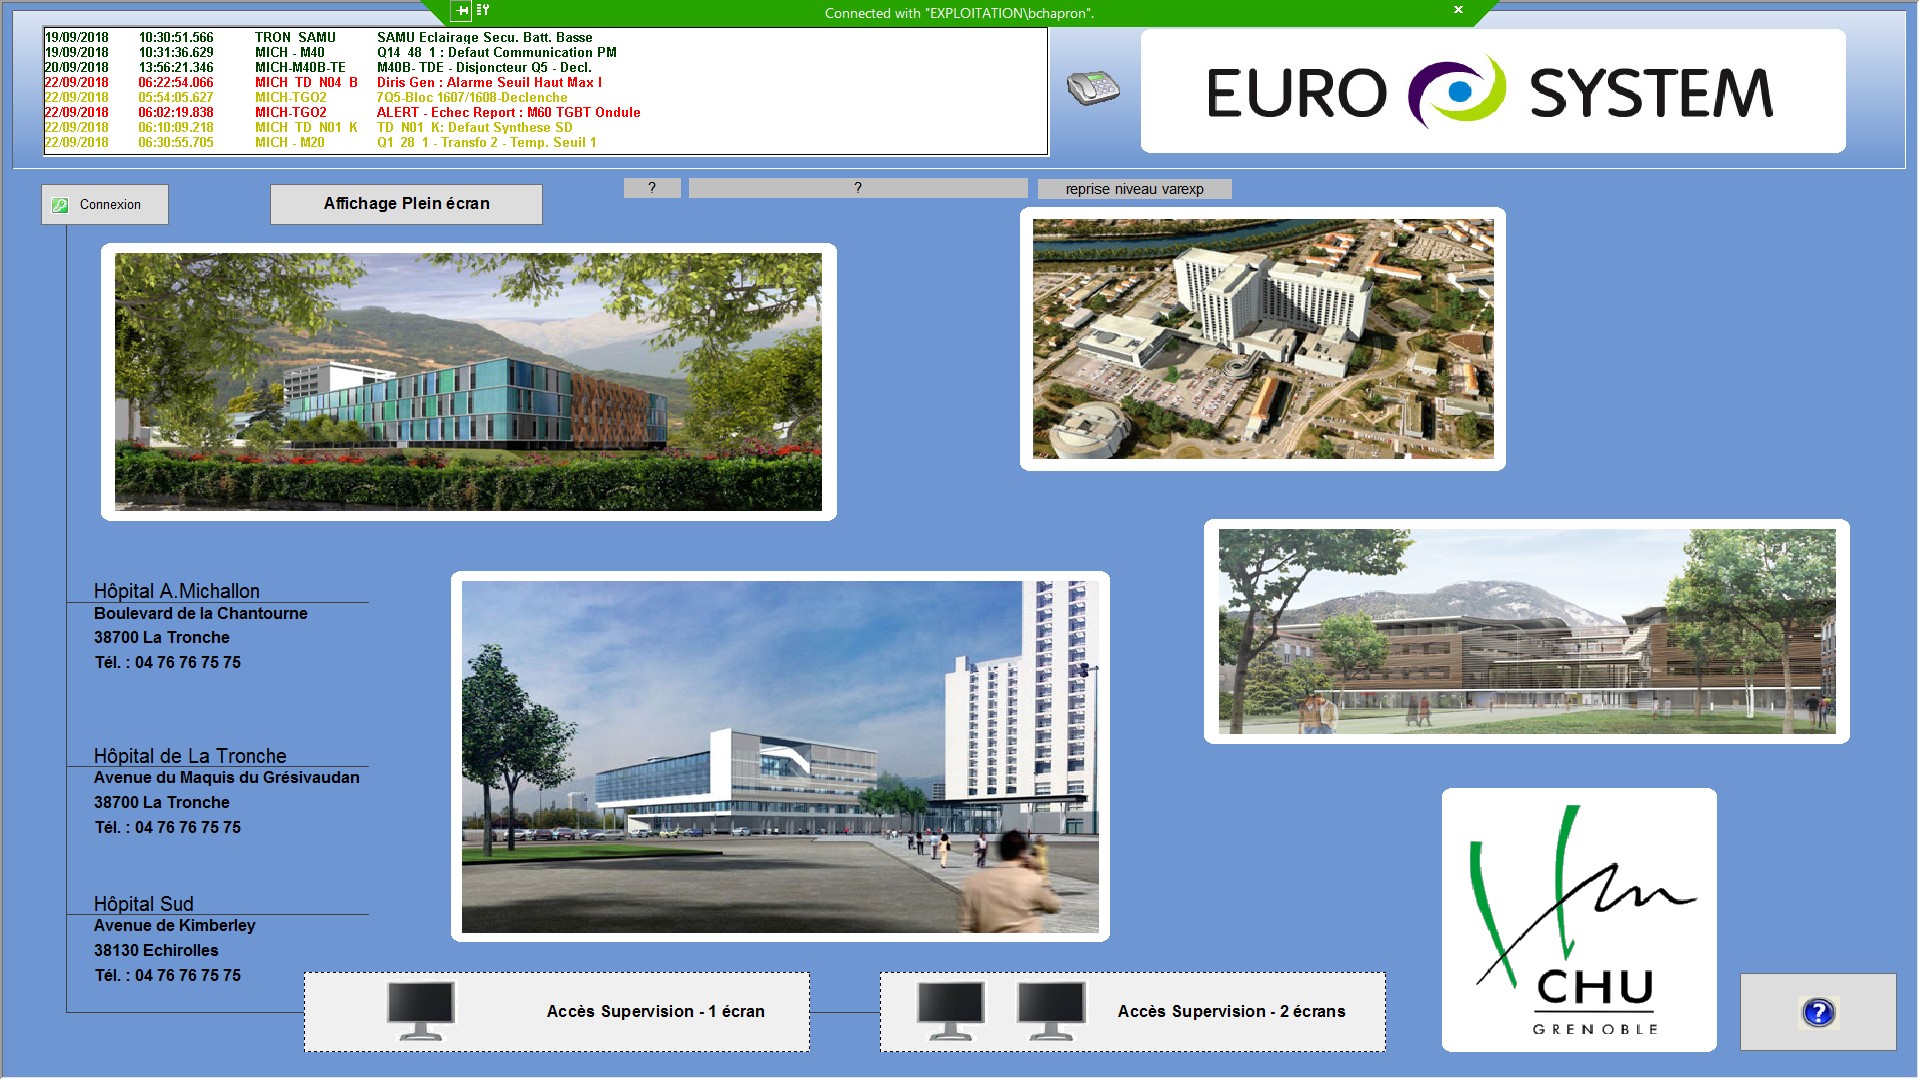Select Diris Gen Alarme Seuil Haut alarm
The width and height of the screenshot is (1920, 1080).
coord(489,82)
